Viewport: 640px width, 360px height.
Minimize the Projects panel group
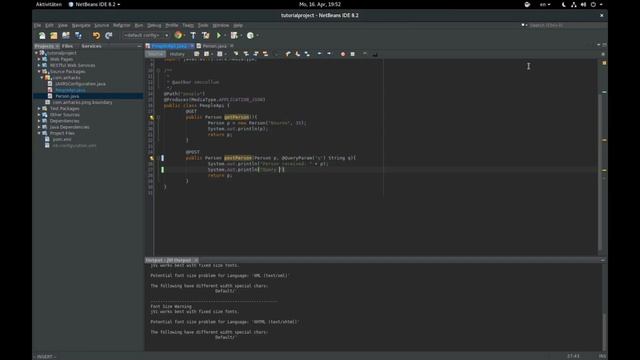[x=140, y=46]
